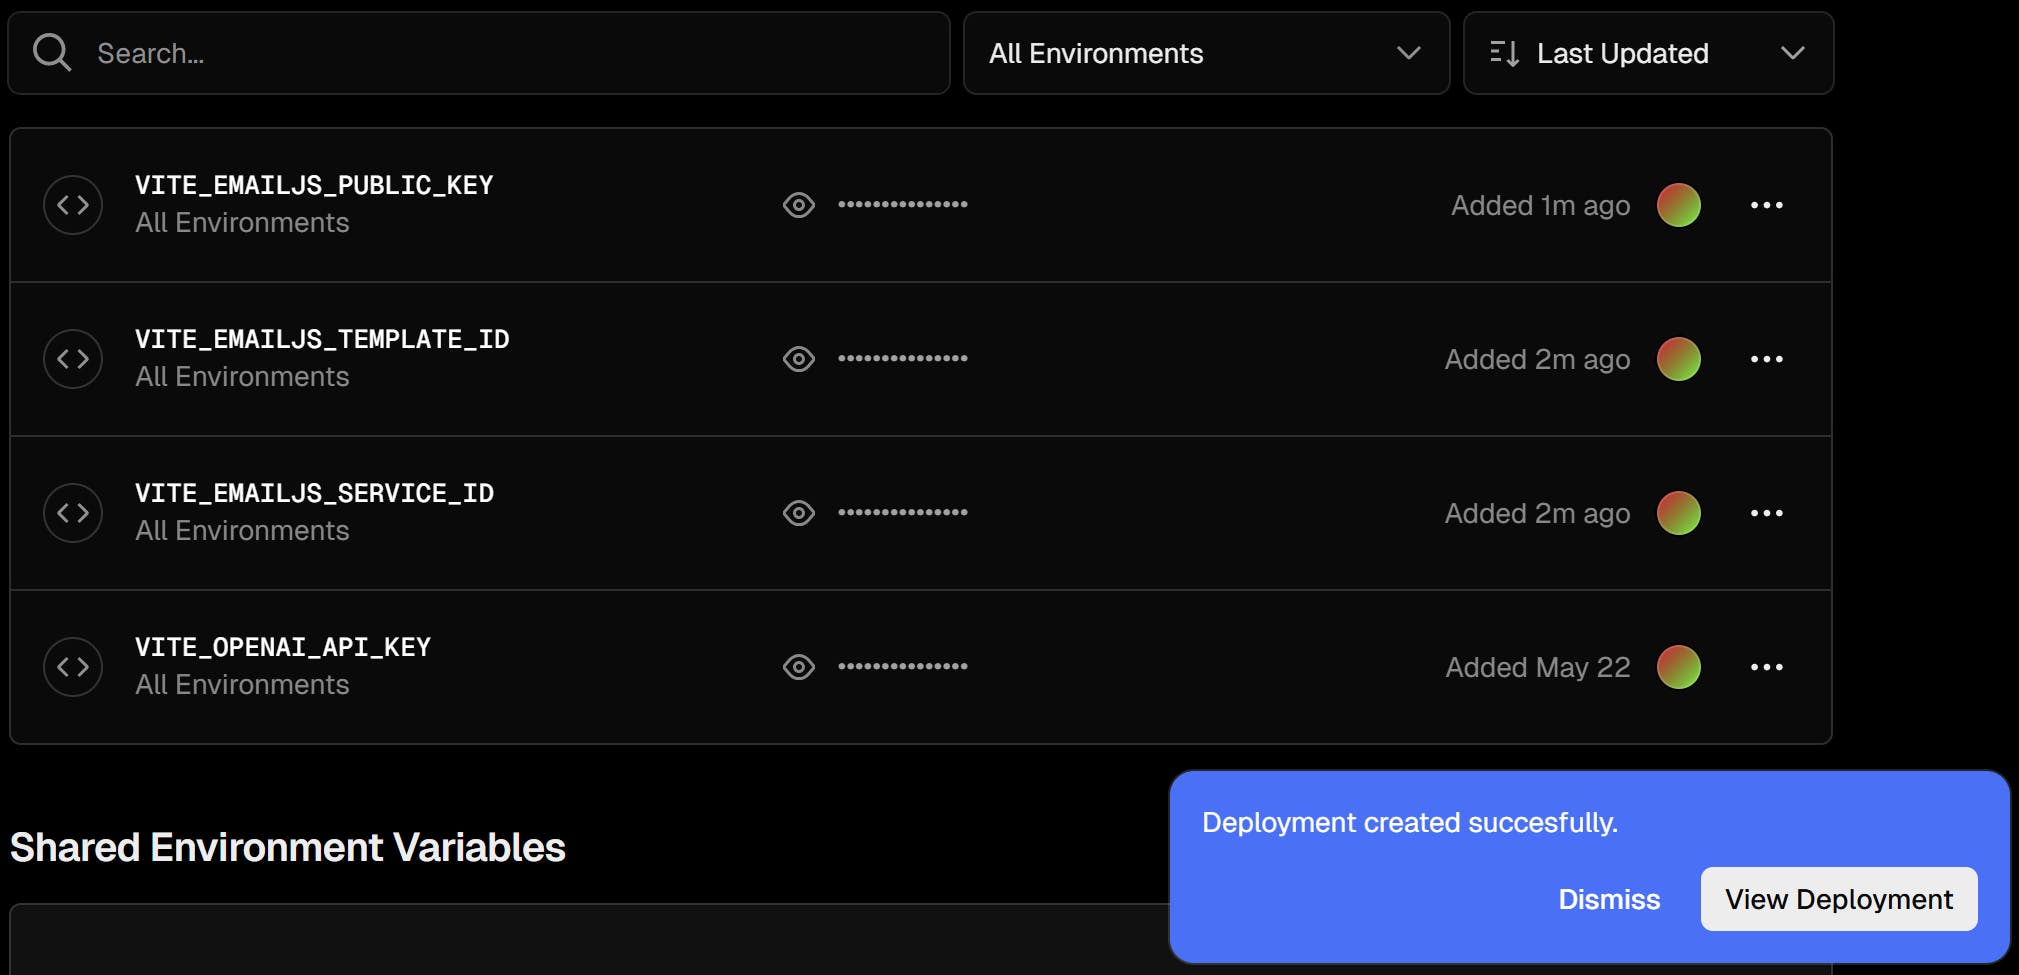Reveal the VITE_EMAILJS_PUBLIC_KEY value
This screenshot has height=975, width=2019.
point(798,205)
